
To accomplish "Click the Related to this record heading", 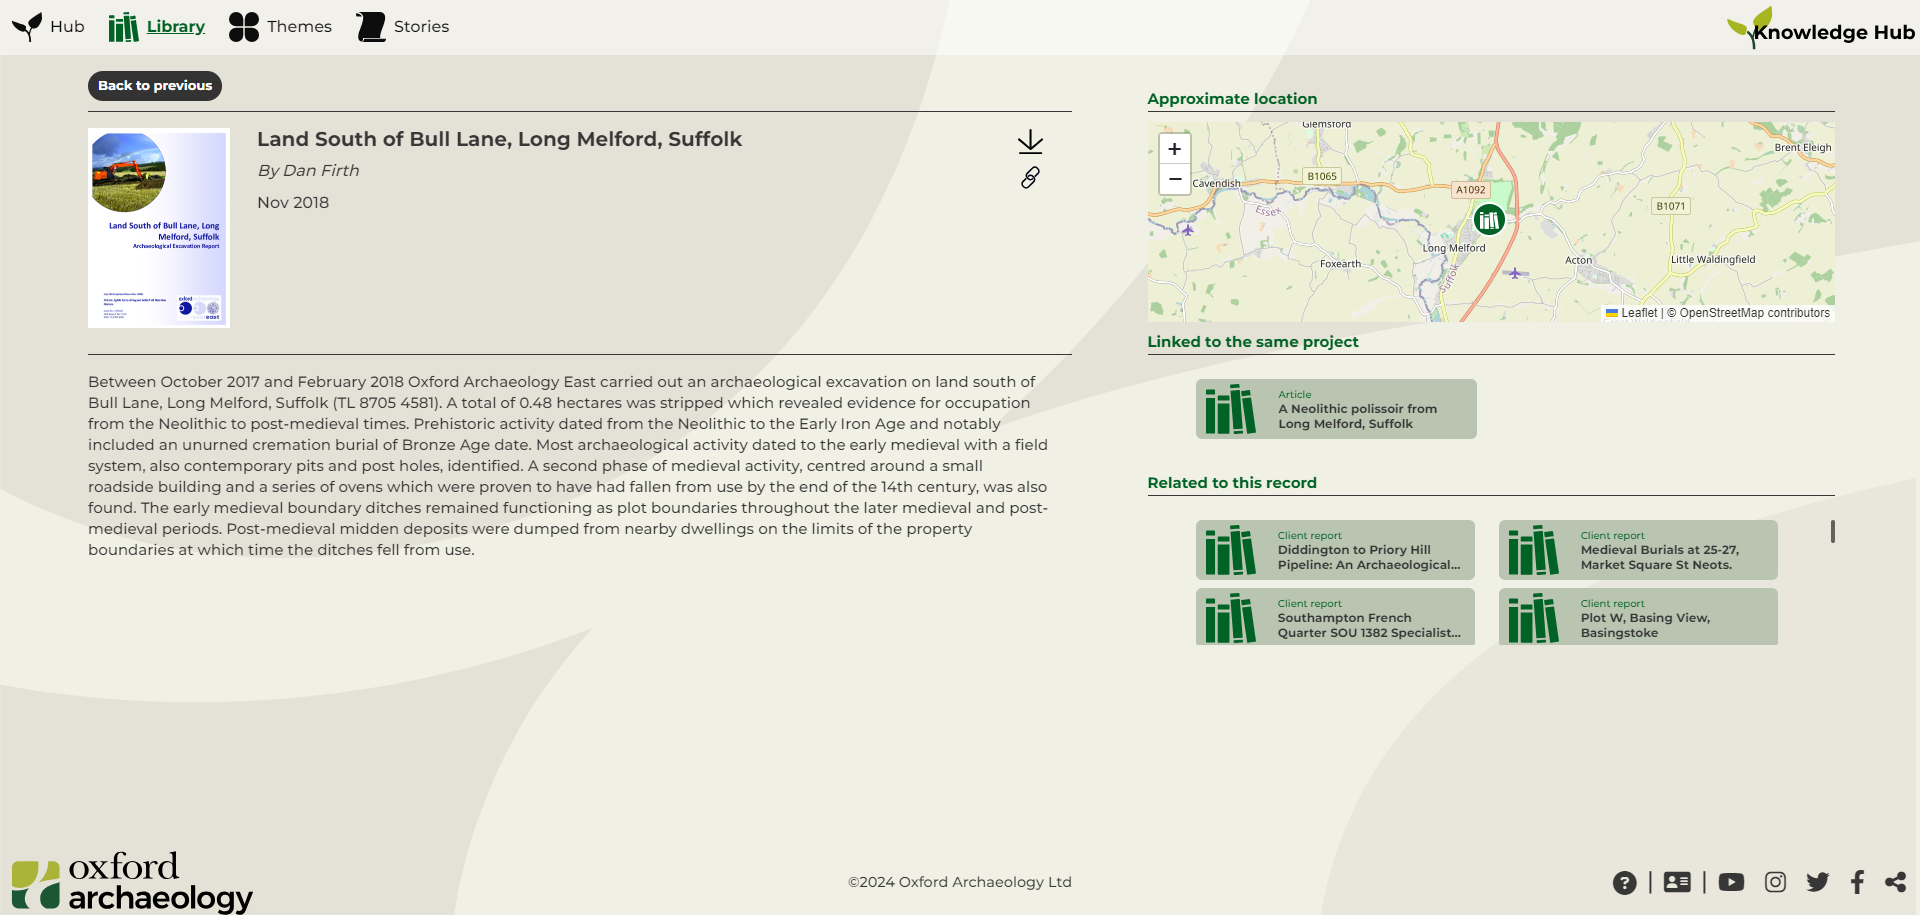I will coord(1232,483).
